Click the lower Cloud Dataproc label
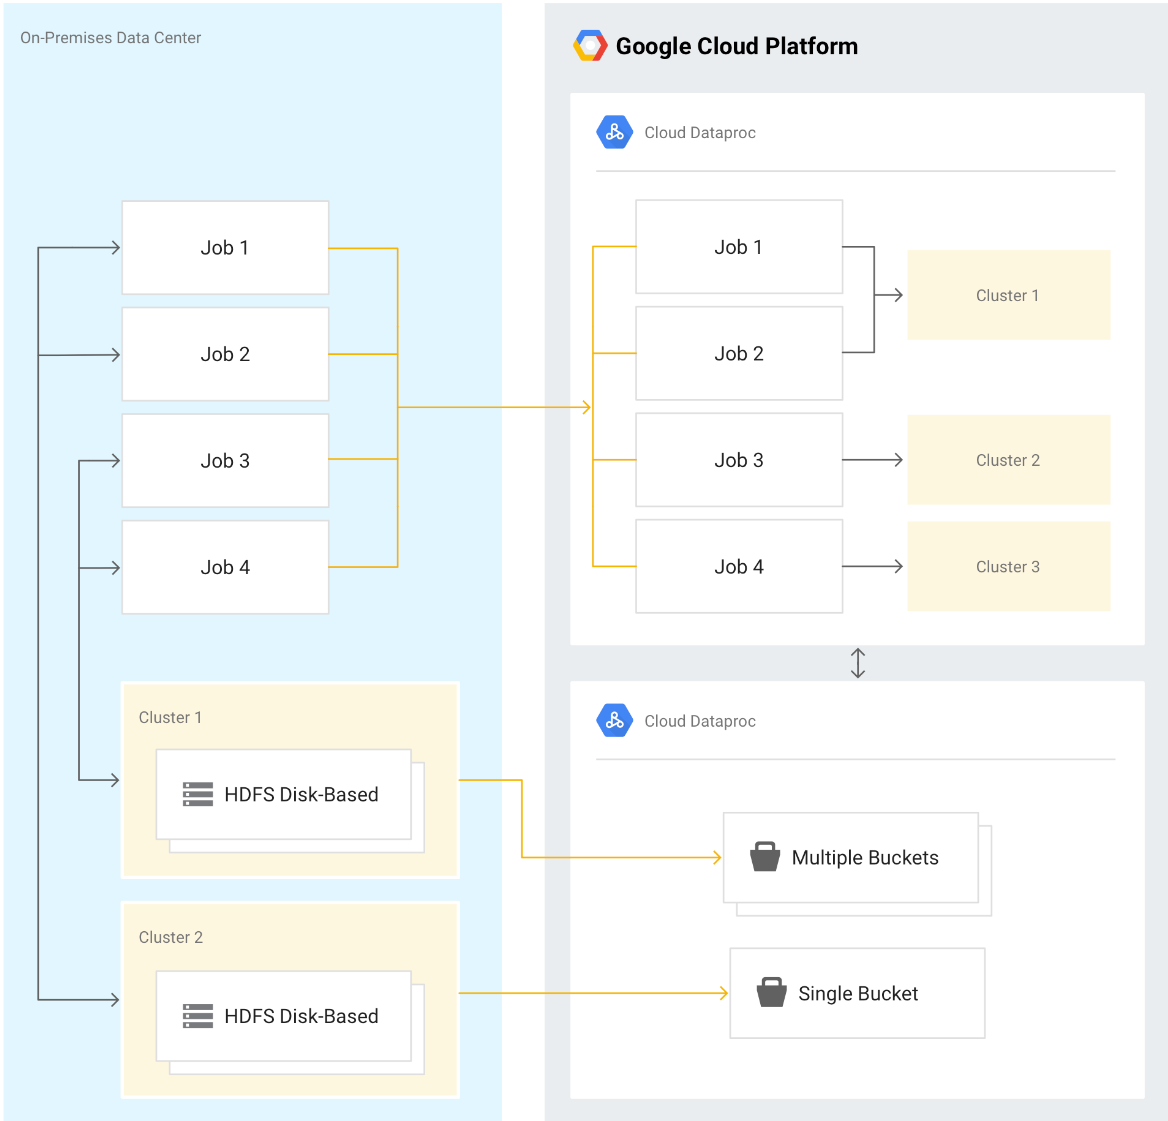Image resolution: width=1168 pixels, height=1121 pixels. click(699, 721)
